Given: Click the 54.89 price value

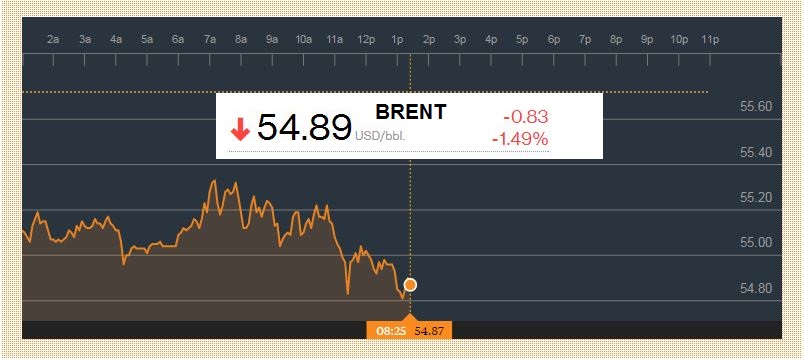Looking at the screenshot, I should 305,127.
